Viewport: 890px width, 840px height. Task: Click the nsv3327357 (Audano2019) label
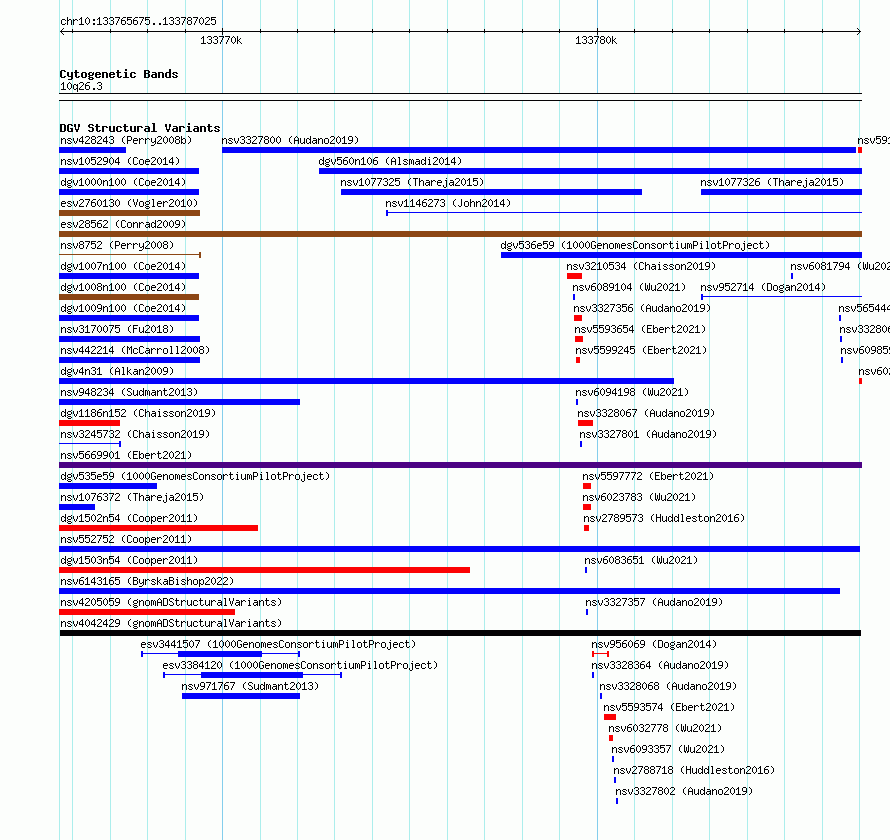pos(654,602)
